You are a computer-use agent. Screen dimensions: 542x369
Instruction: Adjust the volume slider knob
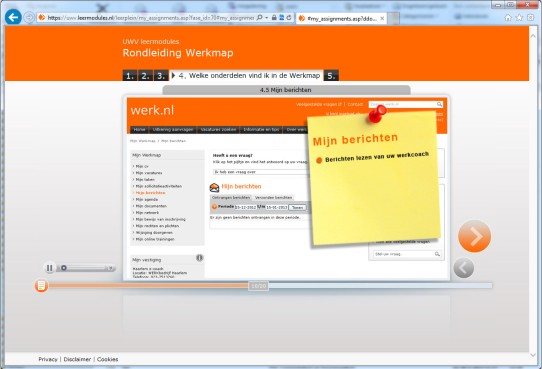(x=64, y=268)
